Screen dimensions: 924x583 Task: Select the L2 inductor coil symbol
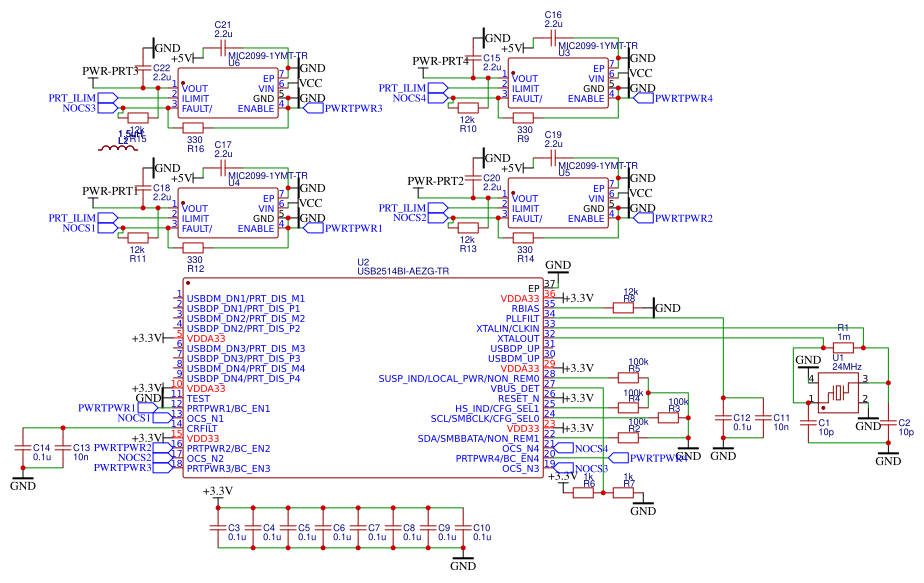118,148
